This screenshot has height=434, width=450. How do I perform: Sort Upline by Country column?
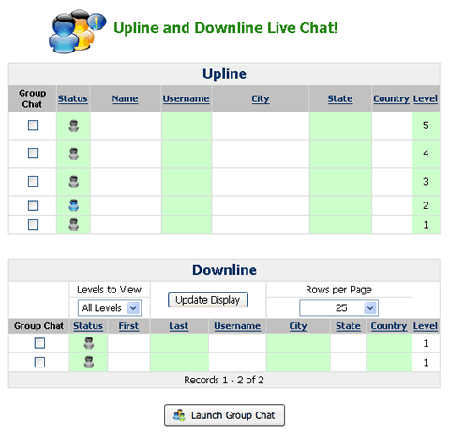click(391, 99)
